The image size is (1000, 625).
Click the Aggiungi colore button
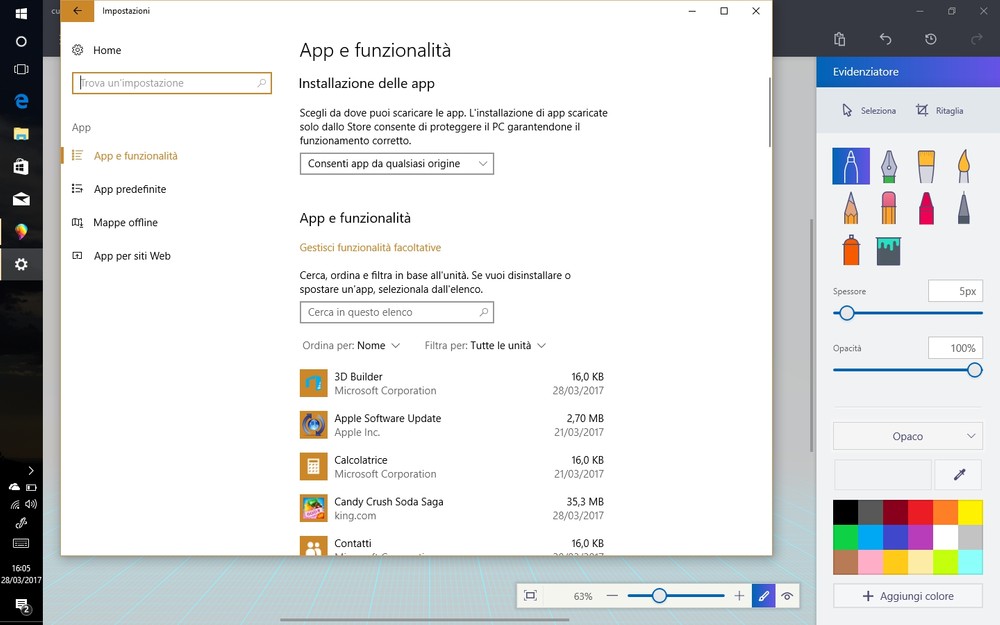pyautogui.click(x=908, y=596)
